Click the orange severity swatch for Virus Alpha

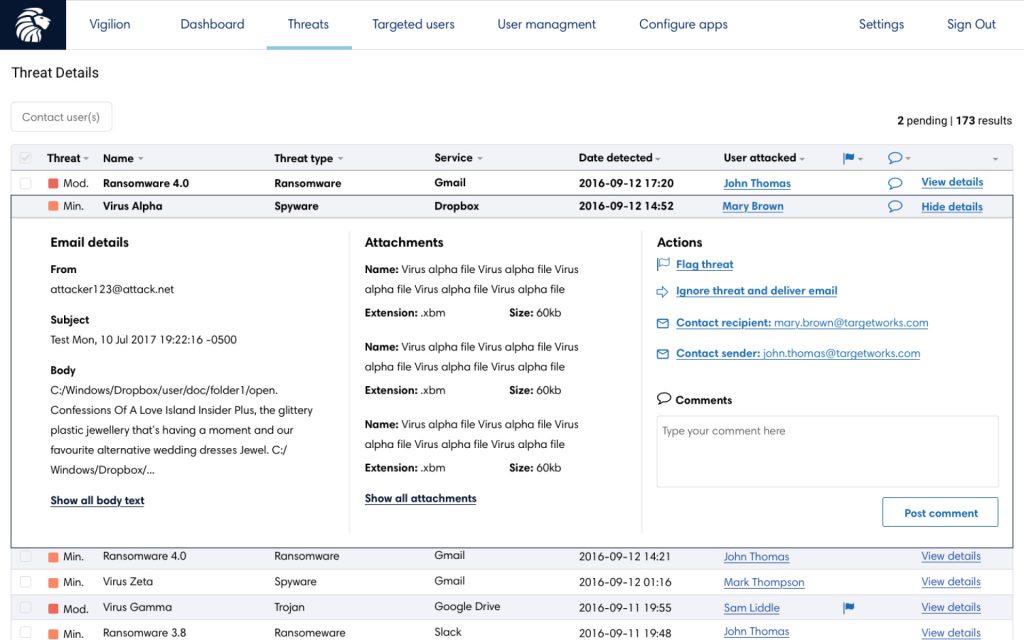[x=53, y=207]
